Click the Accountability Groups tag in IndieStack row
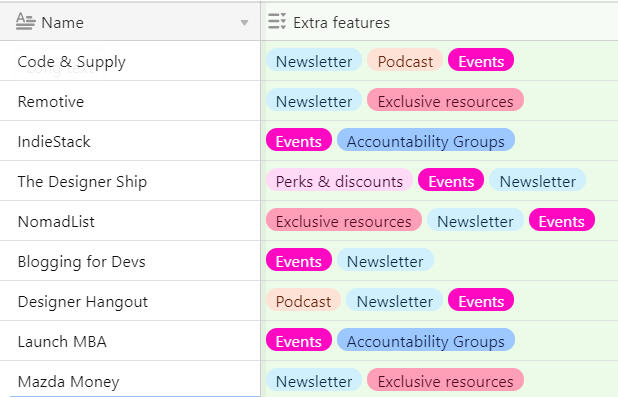 point(426,141)
